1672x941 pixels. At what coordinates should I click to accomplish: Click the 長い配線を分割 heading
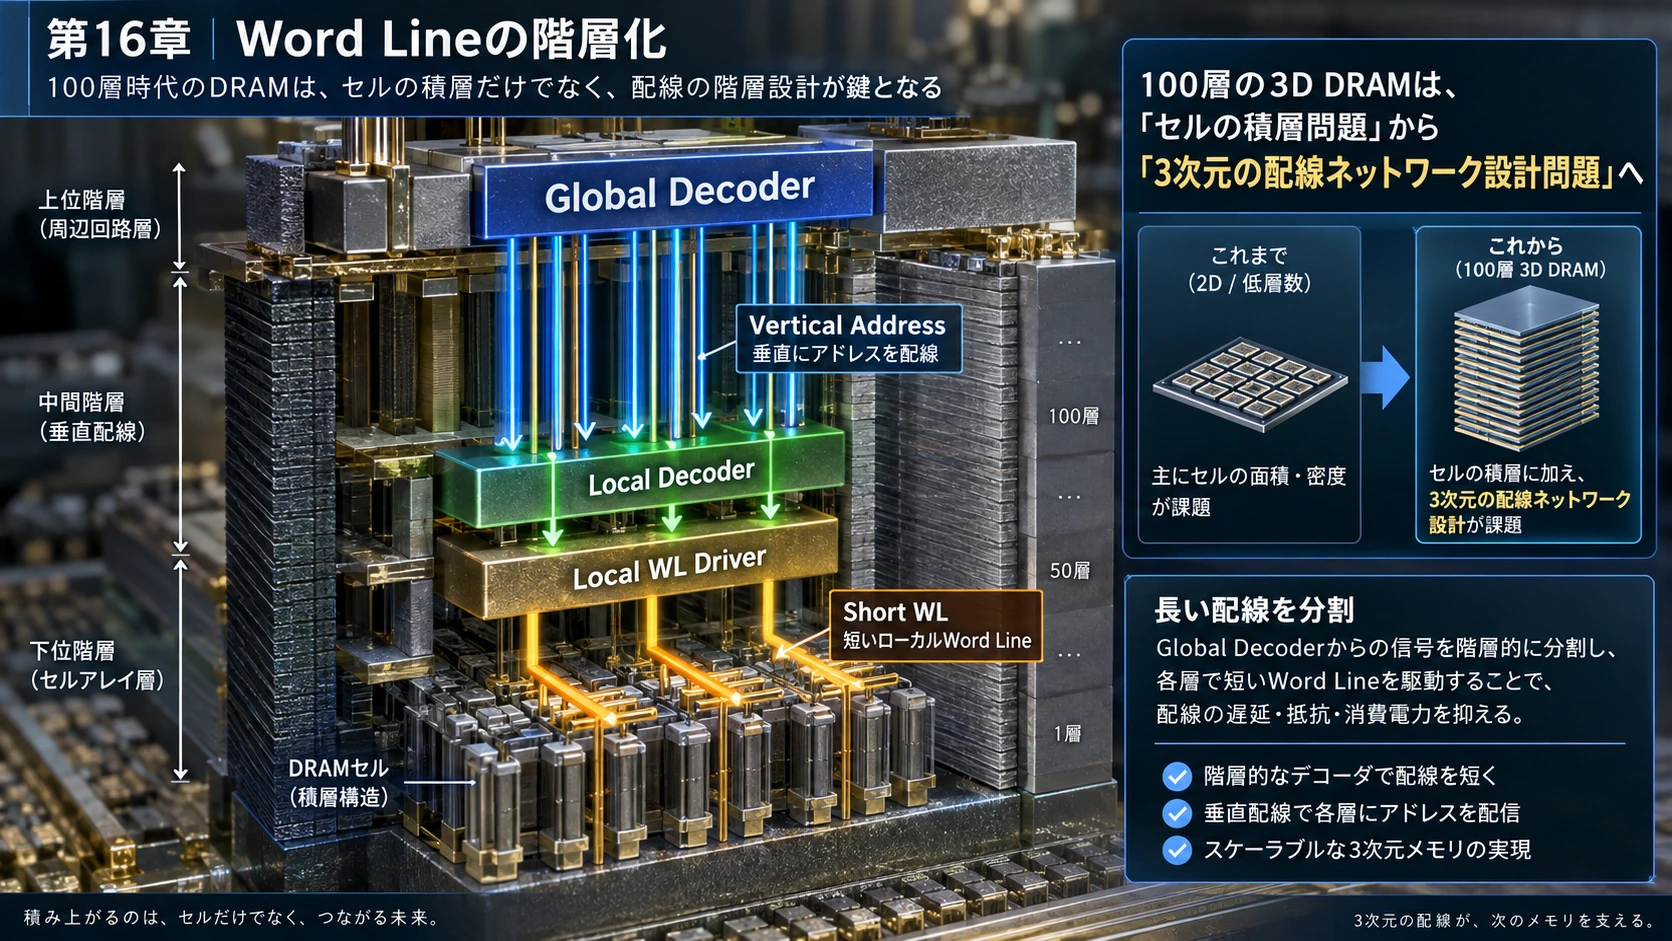click(1254, 609)
